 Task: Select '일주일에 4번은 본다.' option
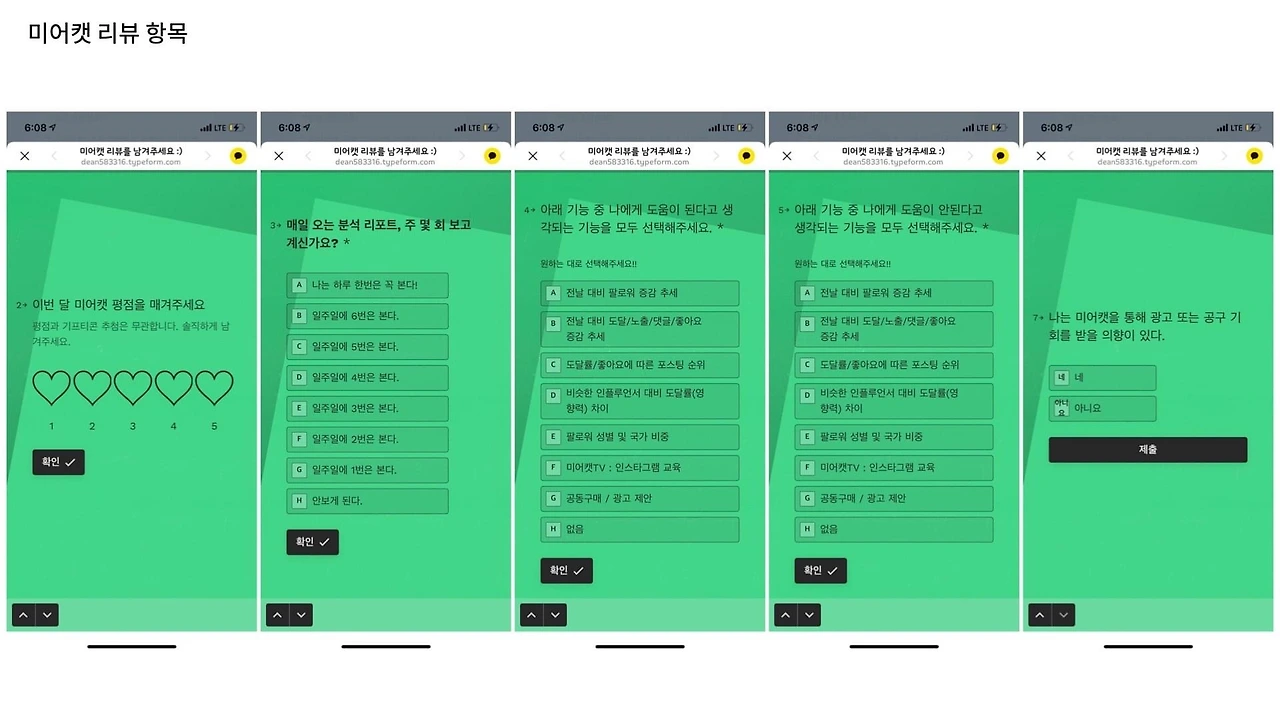tap(367, 378)
